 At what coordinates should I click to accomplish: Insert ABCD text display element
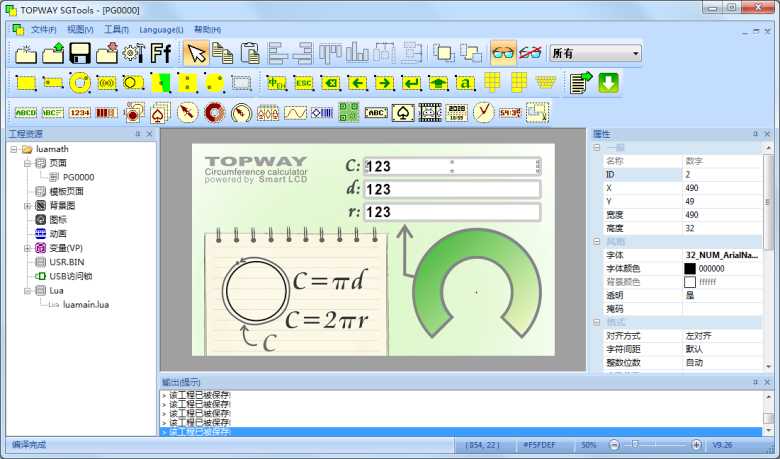[x=26, y=113]
